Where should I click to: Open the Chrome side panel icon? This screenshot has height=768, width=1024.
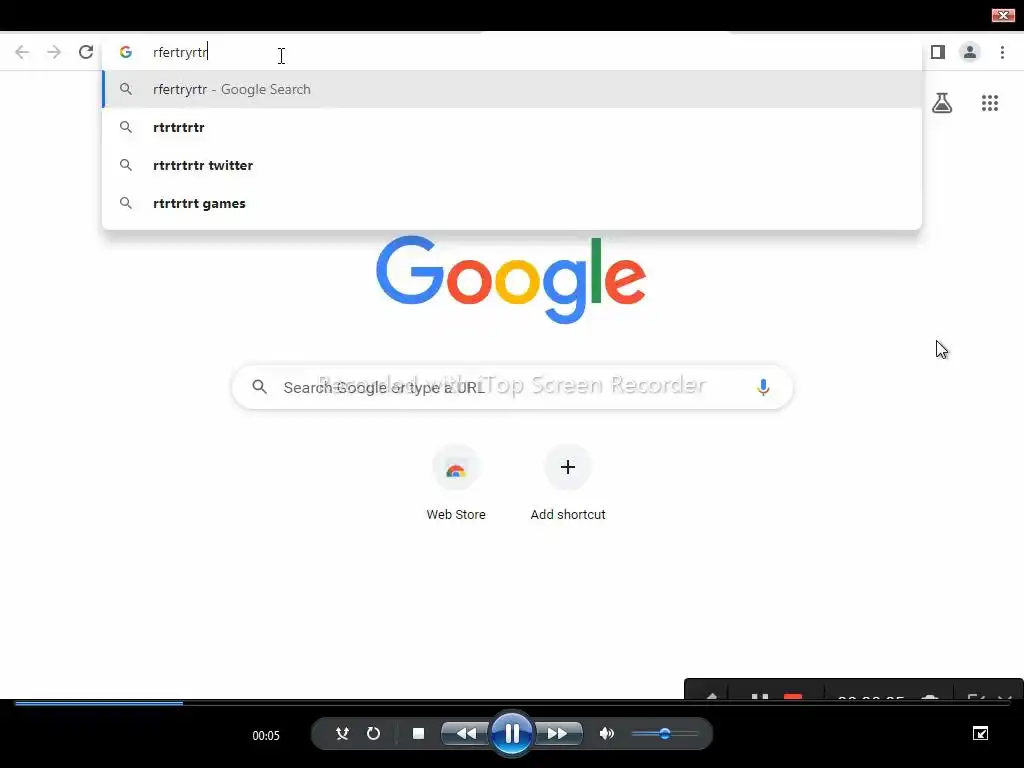tap(938, 52)
